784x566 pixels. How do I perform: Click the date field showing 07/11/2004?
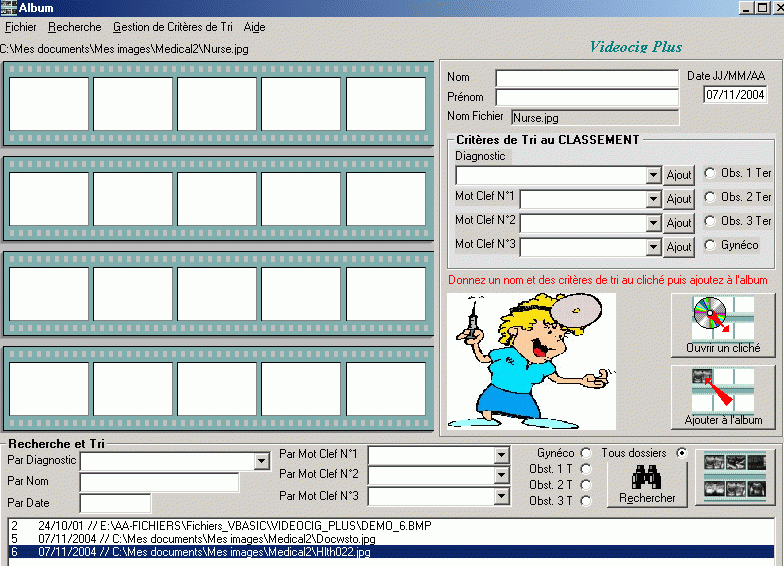click(735, 94)
